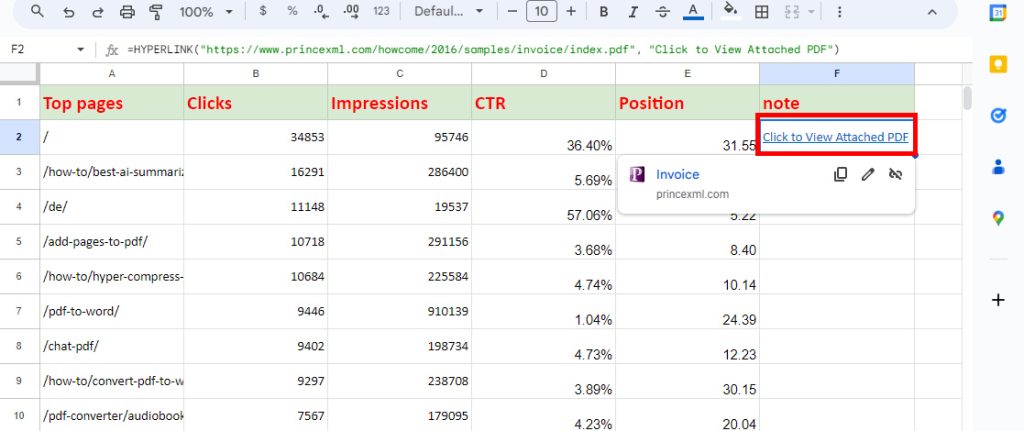Click the font size field showing 10
Image resolution: width=1024 pixels, height=431 pixels.
tap(541, 11)
